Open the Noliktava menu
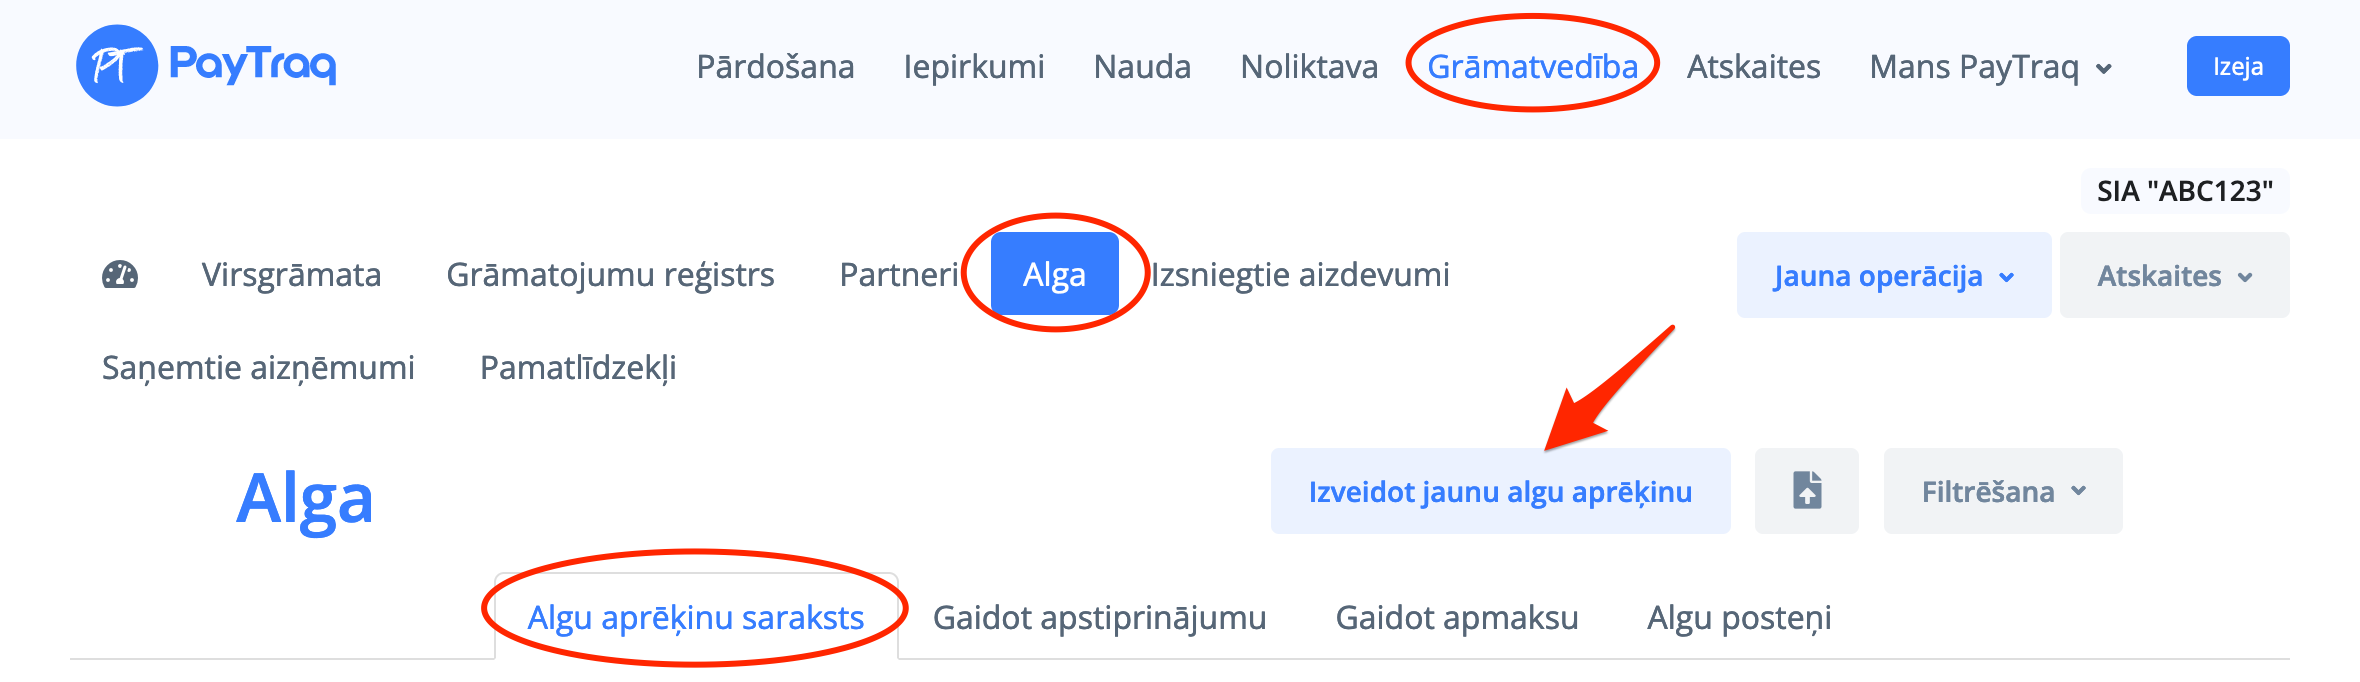 coord(1309,67)
